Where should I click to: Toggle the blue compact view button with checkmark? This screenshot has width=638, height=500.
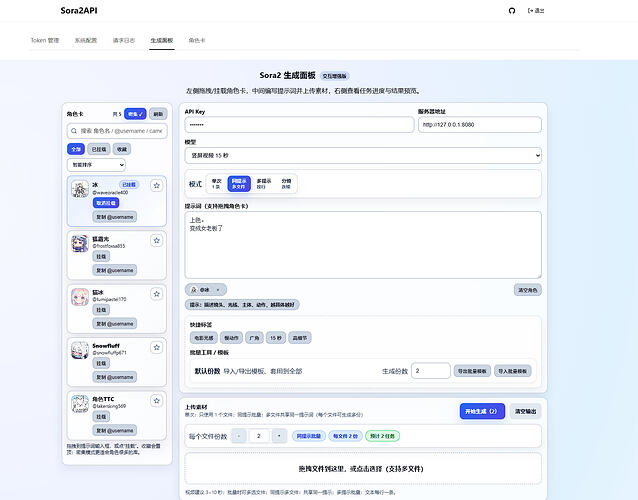point(135,114)
